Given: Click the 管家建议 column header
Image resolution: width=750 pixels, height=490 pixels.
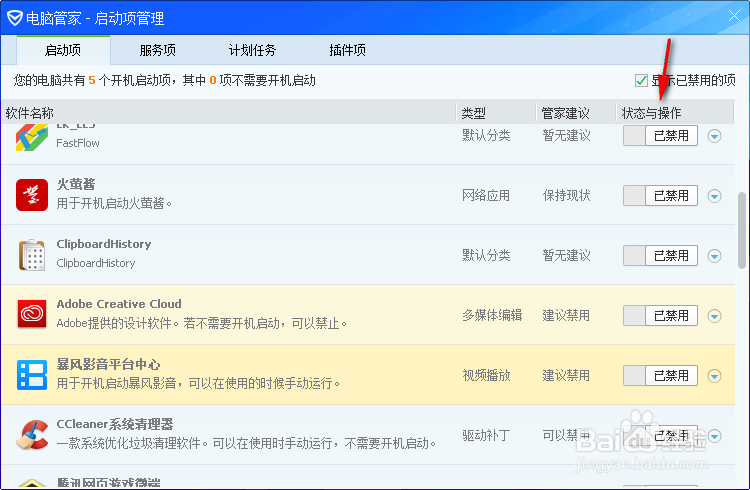Looking at the screenshot, I should click(x=565, y=113).
